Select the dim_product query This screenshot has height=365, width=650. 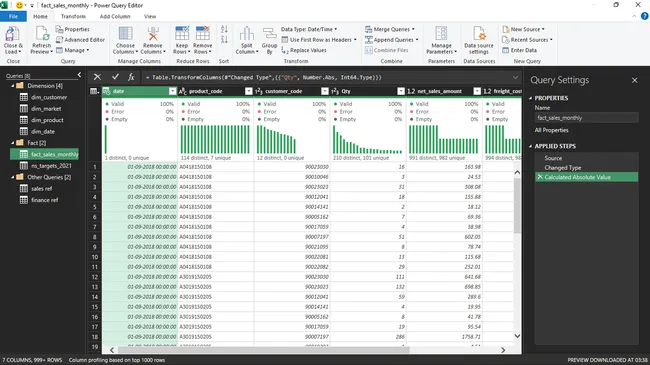point(47,120)
